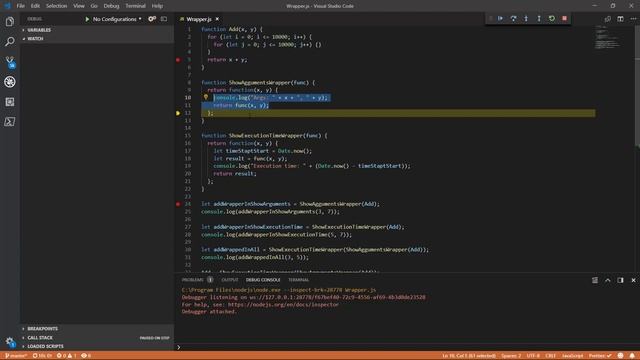
Task: Click Step Out in debug toolbar
Action: pos(539,18)
